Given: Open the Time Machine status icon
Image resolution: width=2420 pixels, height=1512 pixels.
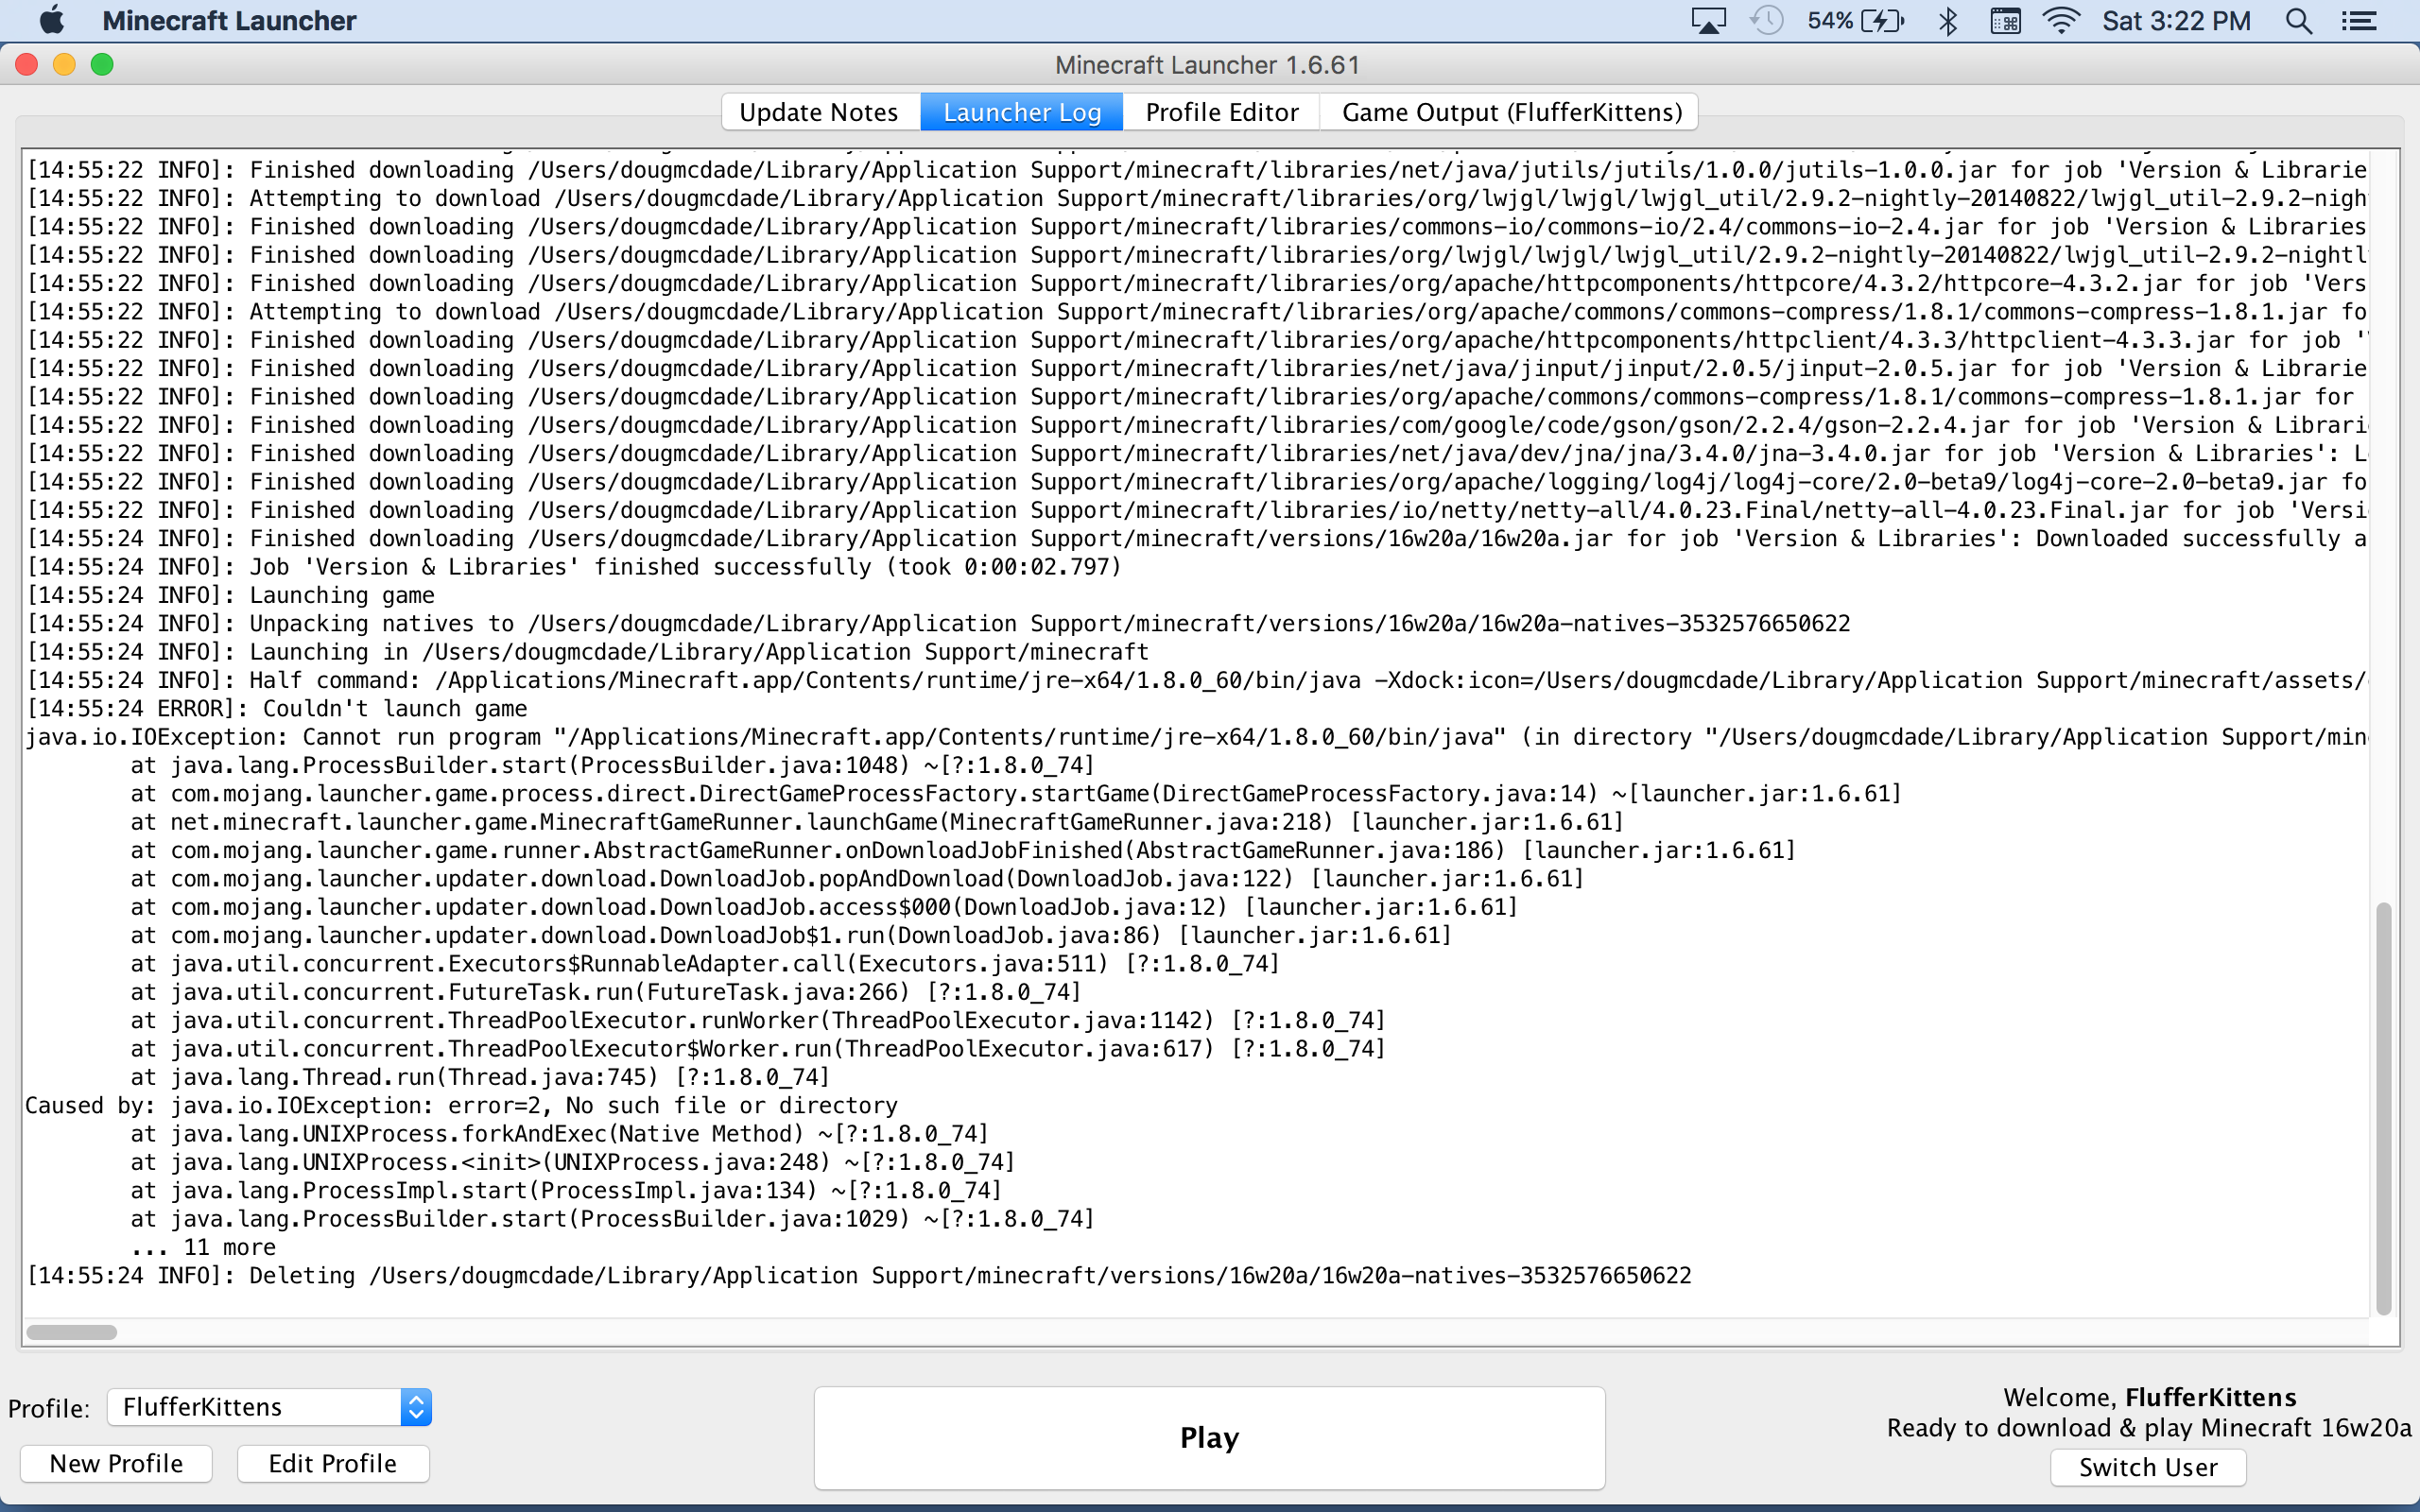Looking at the screenshot, I should [1767, 20].
